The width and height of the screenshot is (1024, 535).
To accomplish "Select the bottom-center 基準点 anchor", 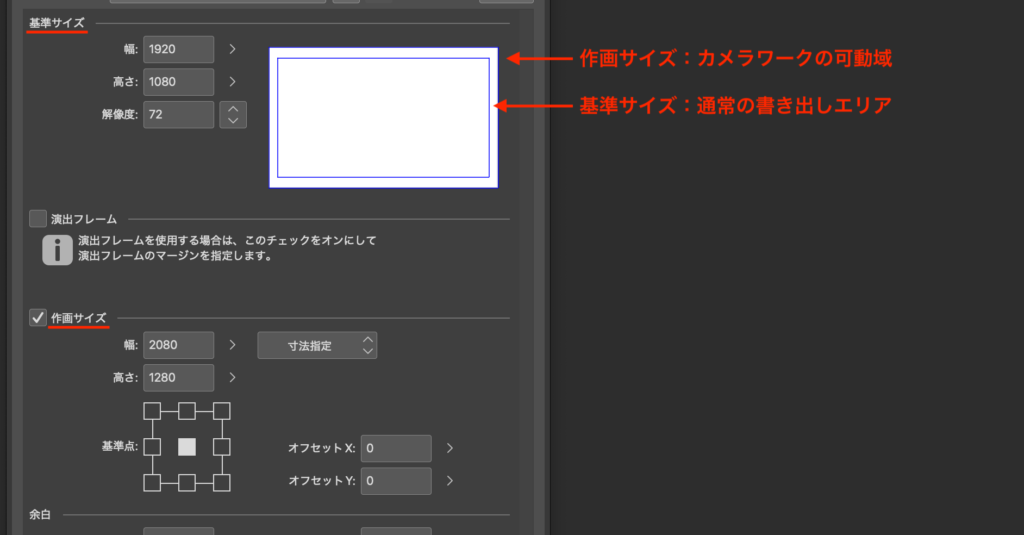I will (187, 483).
